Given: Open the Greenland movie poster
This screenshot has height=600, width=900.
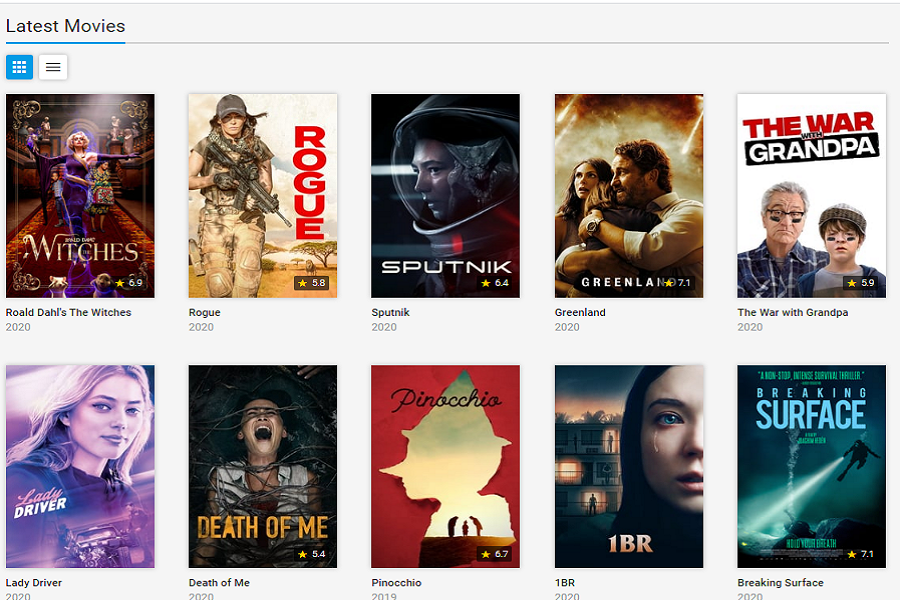Looking at the screenshot, I should pos(629,196).
